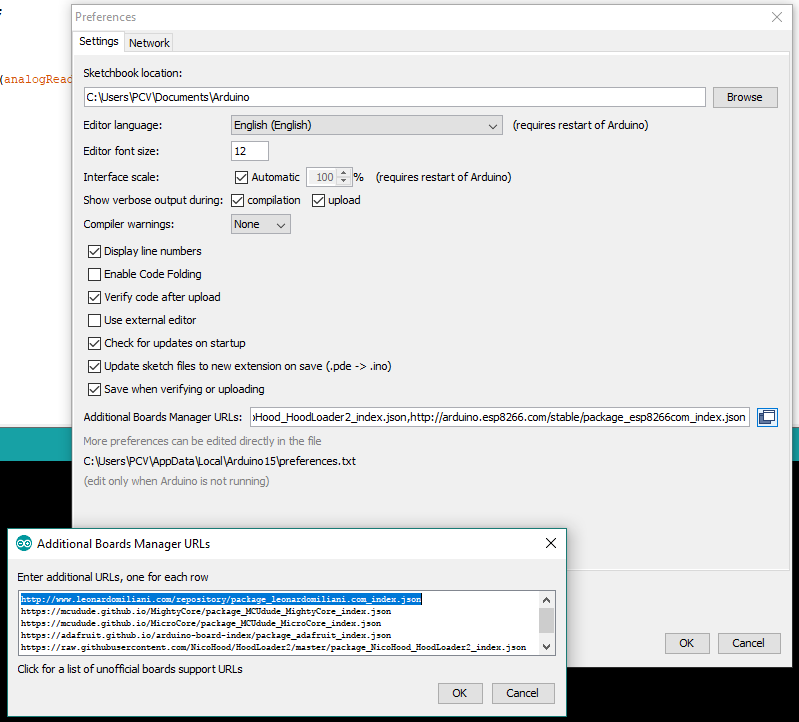Select the MightyCore package URL row
Image resolution: width=799 pixels, height=722 pixels.
(206, 611)
